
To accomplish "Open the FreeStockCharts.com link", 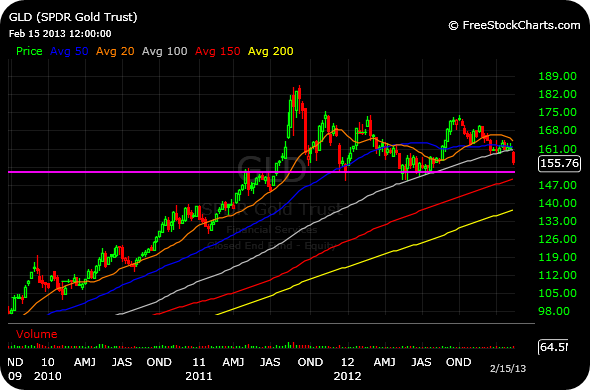I will click(514, 25).
